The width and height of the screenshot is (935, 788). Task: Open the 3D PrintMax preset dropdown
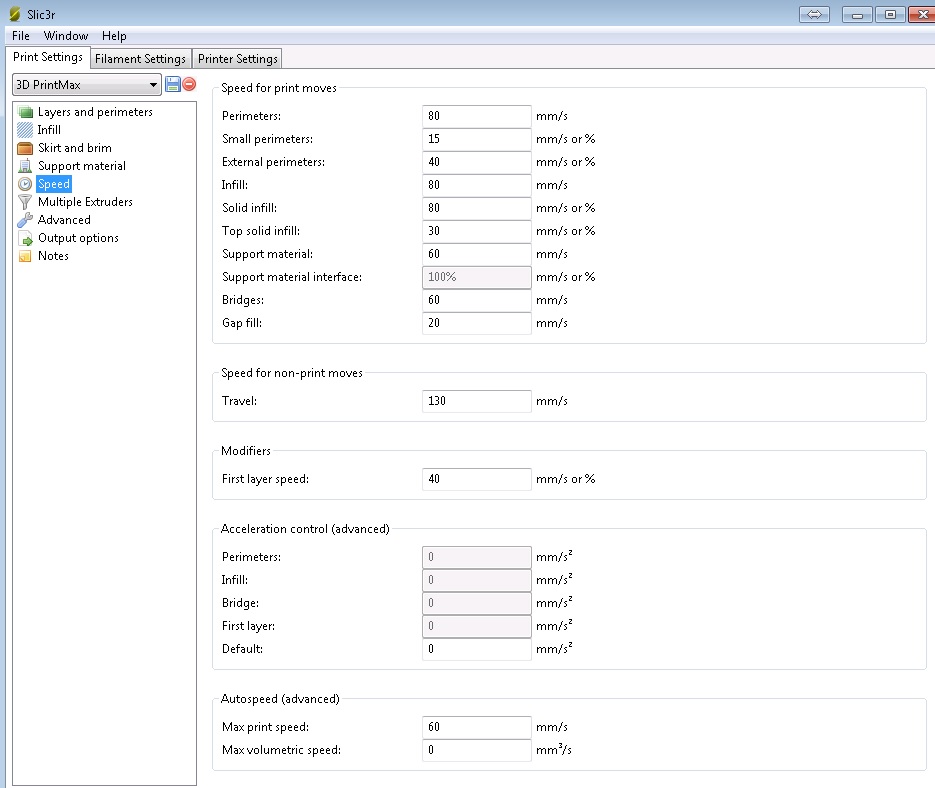86,85
